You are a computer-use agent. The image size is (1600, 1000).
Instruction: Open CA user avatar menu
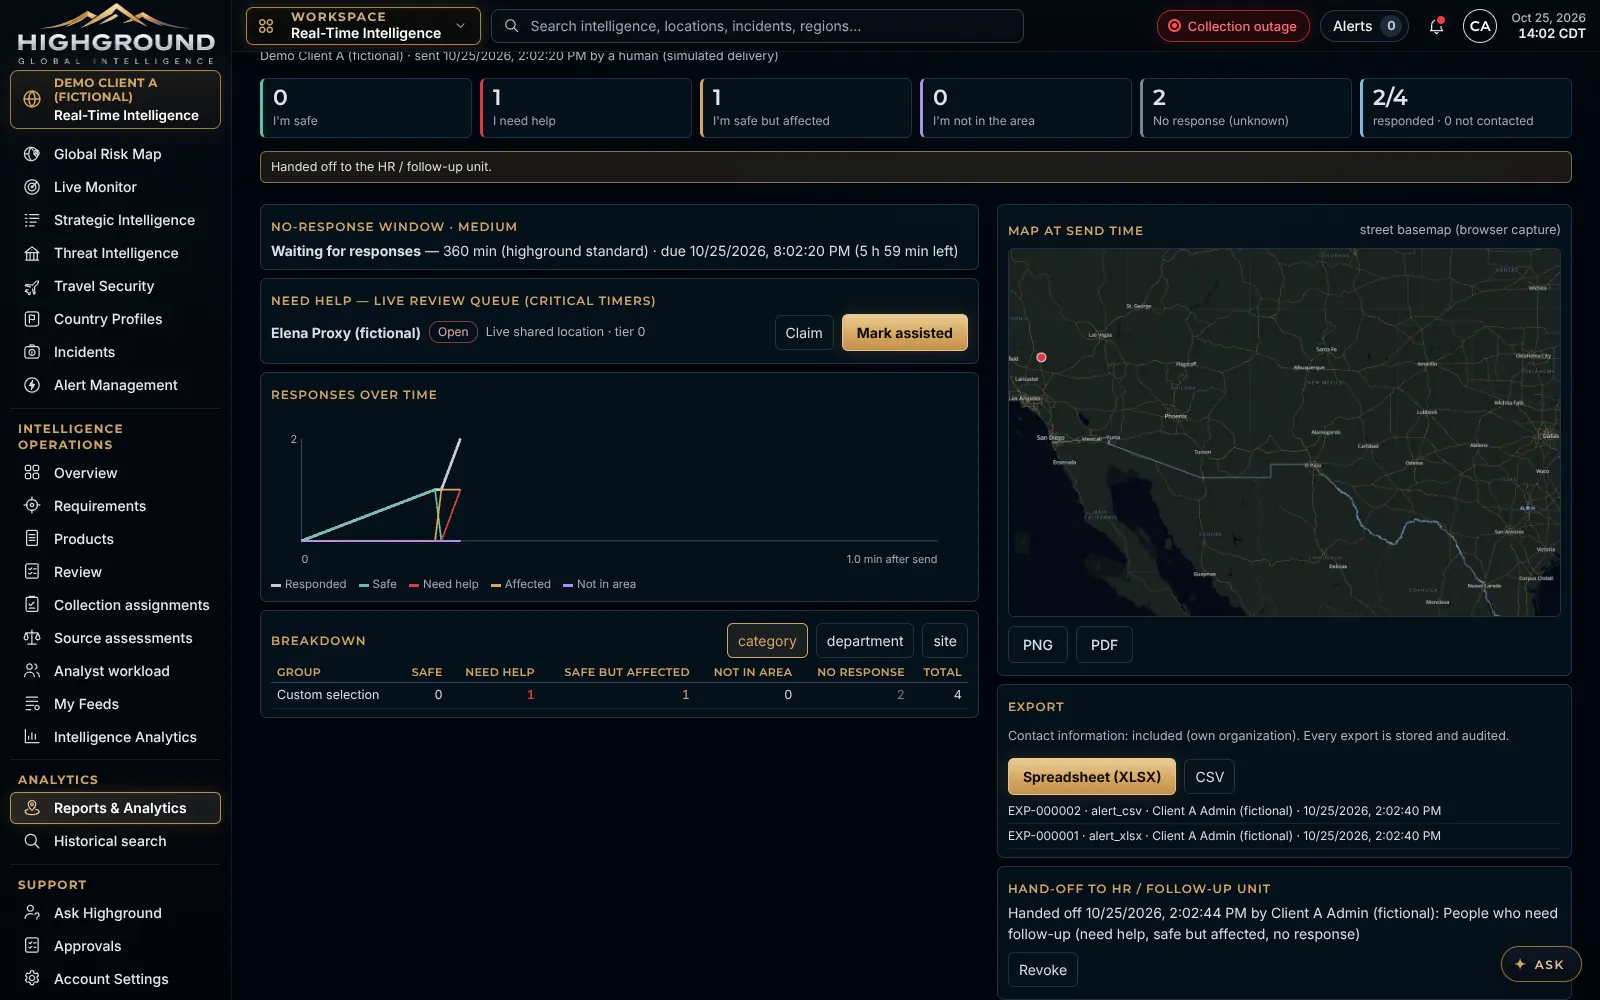(1480, 26)
